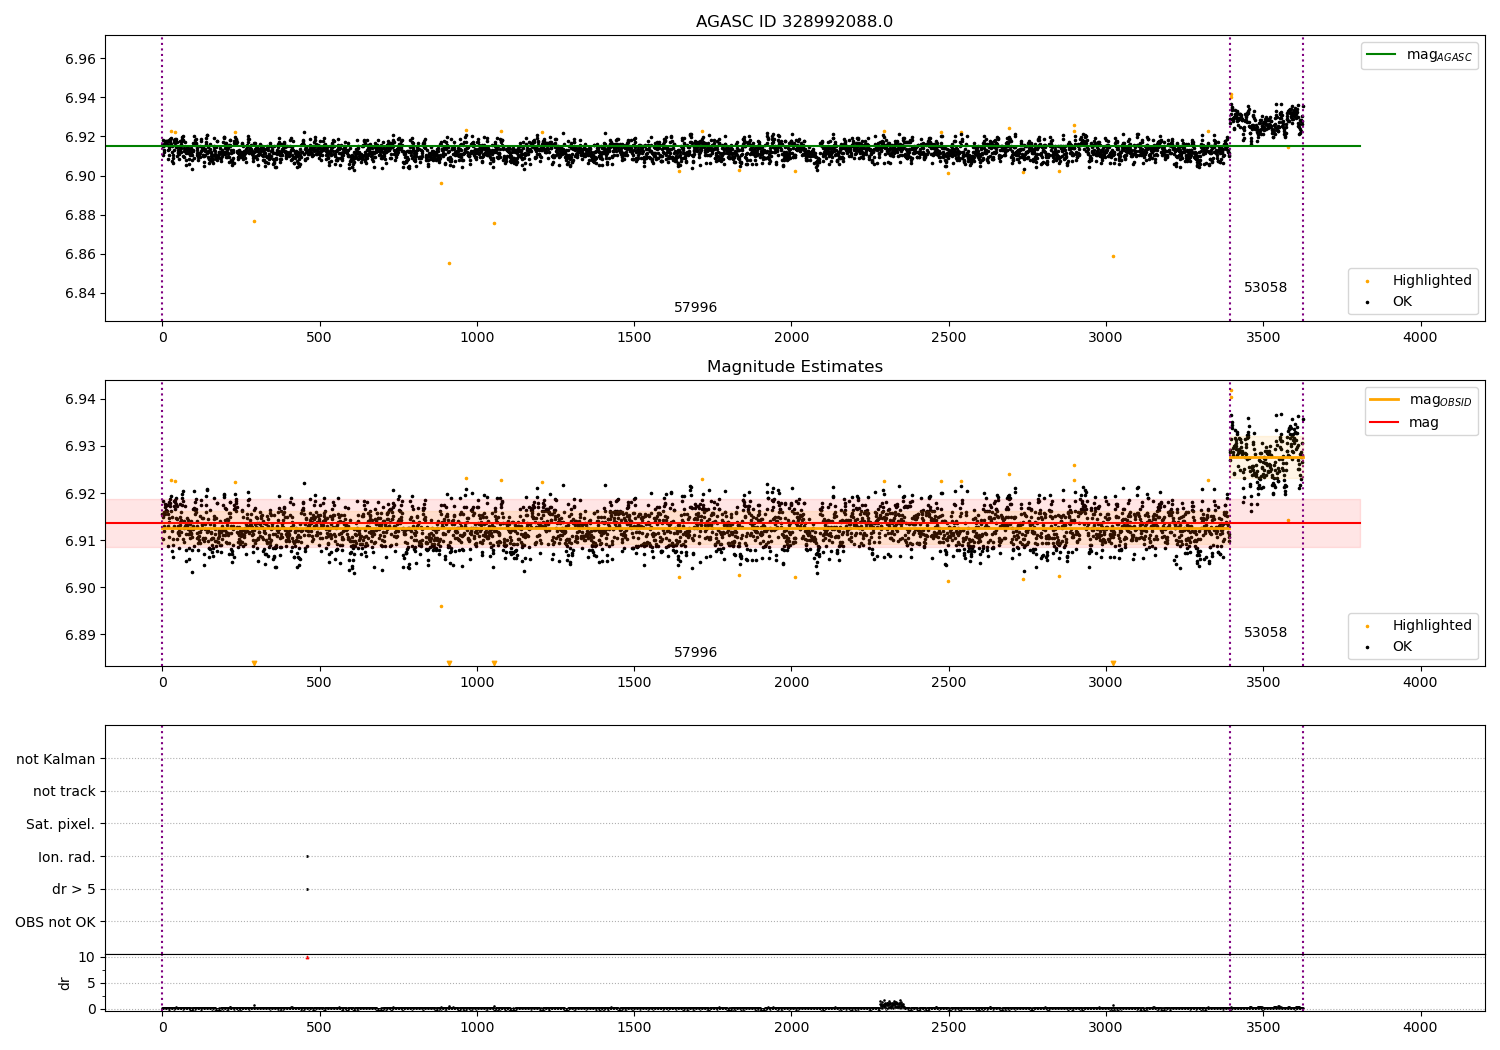1500x1050 pixels.
Task: Click the 'Sat. pixel.' flag row label
Action: tap(61, 824)
